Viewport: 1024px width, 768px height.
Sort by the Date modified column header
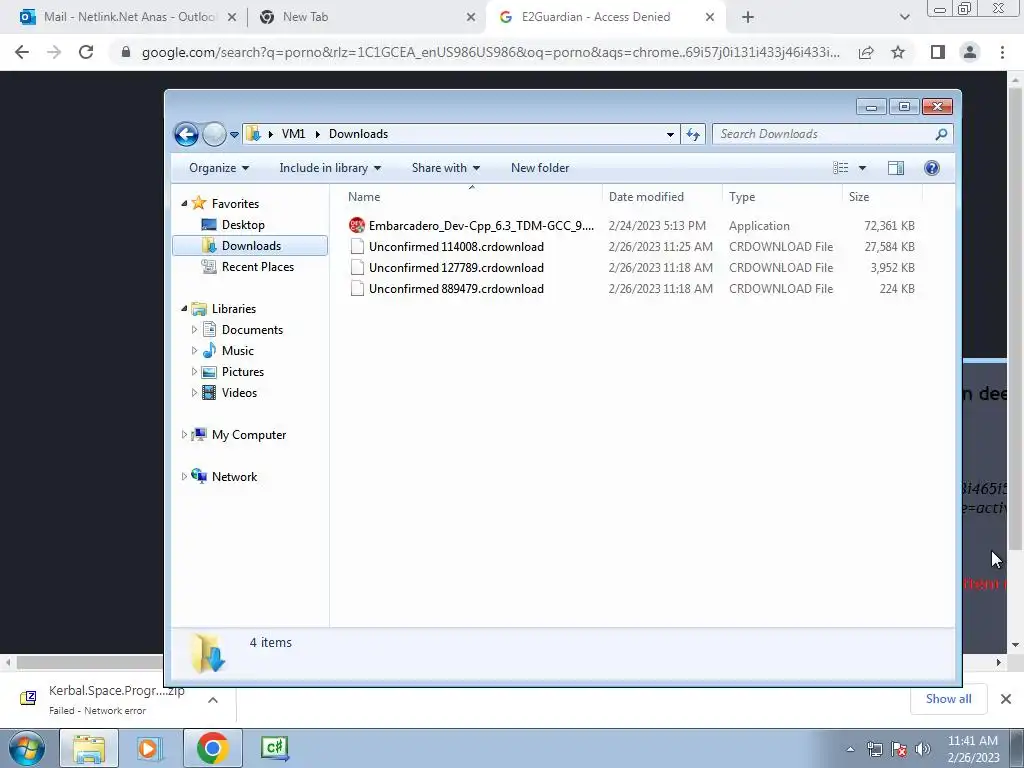[x=662, y=197]
